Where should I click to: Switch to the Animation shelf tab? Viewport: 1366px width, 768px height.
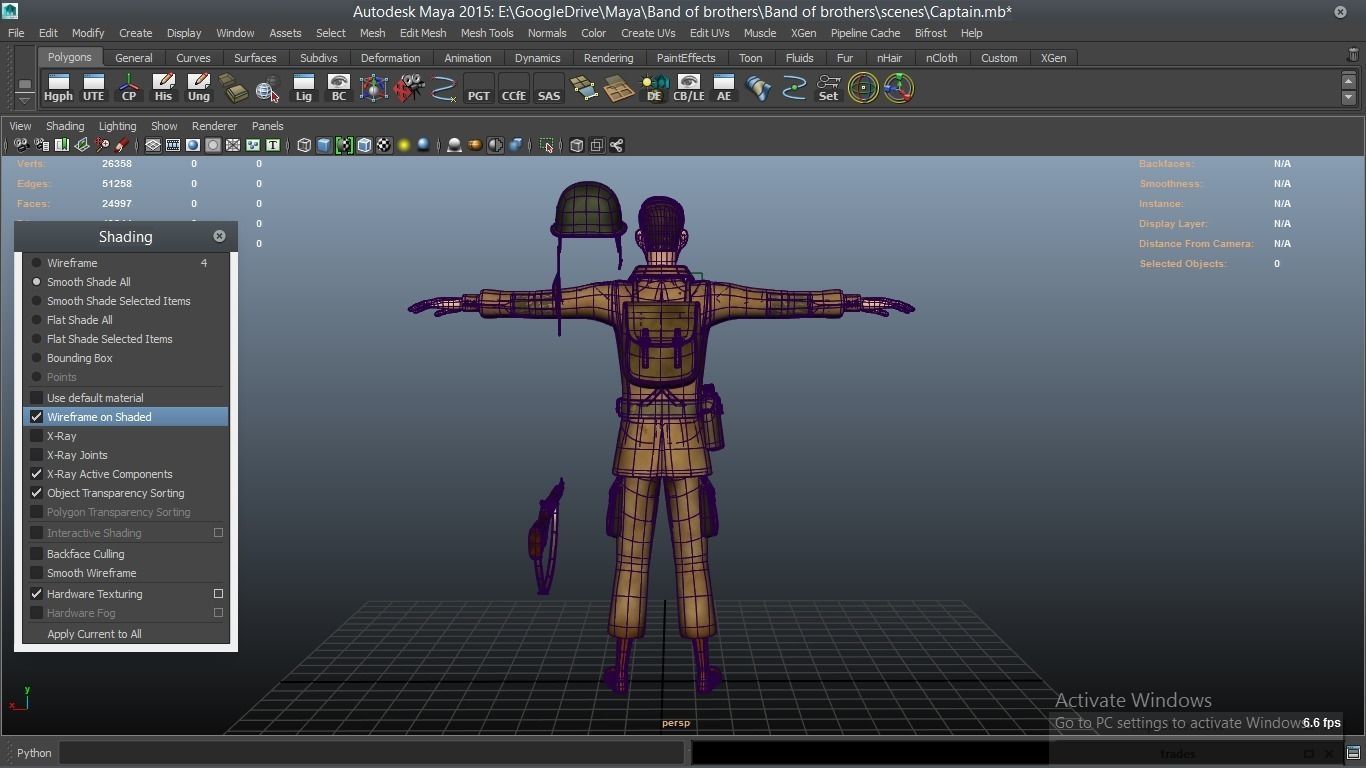pyautogui.click(x=468, y=58)
